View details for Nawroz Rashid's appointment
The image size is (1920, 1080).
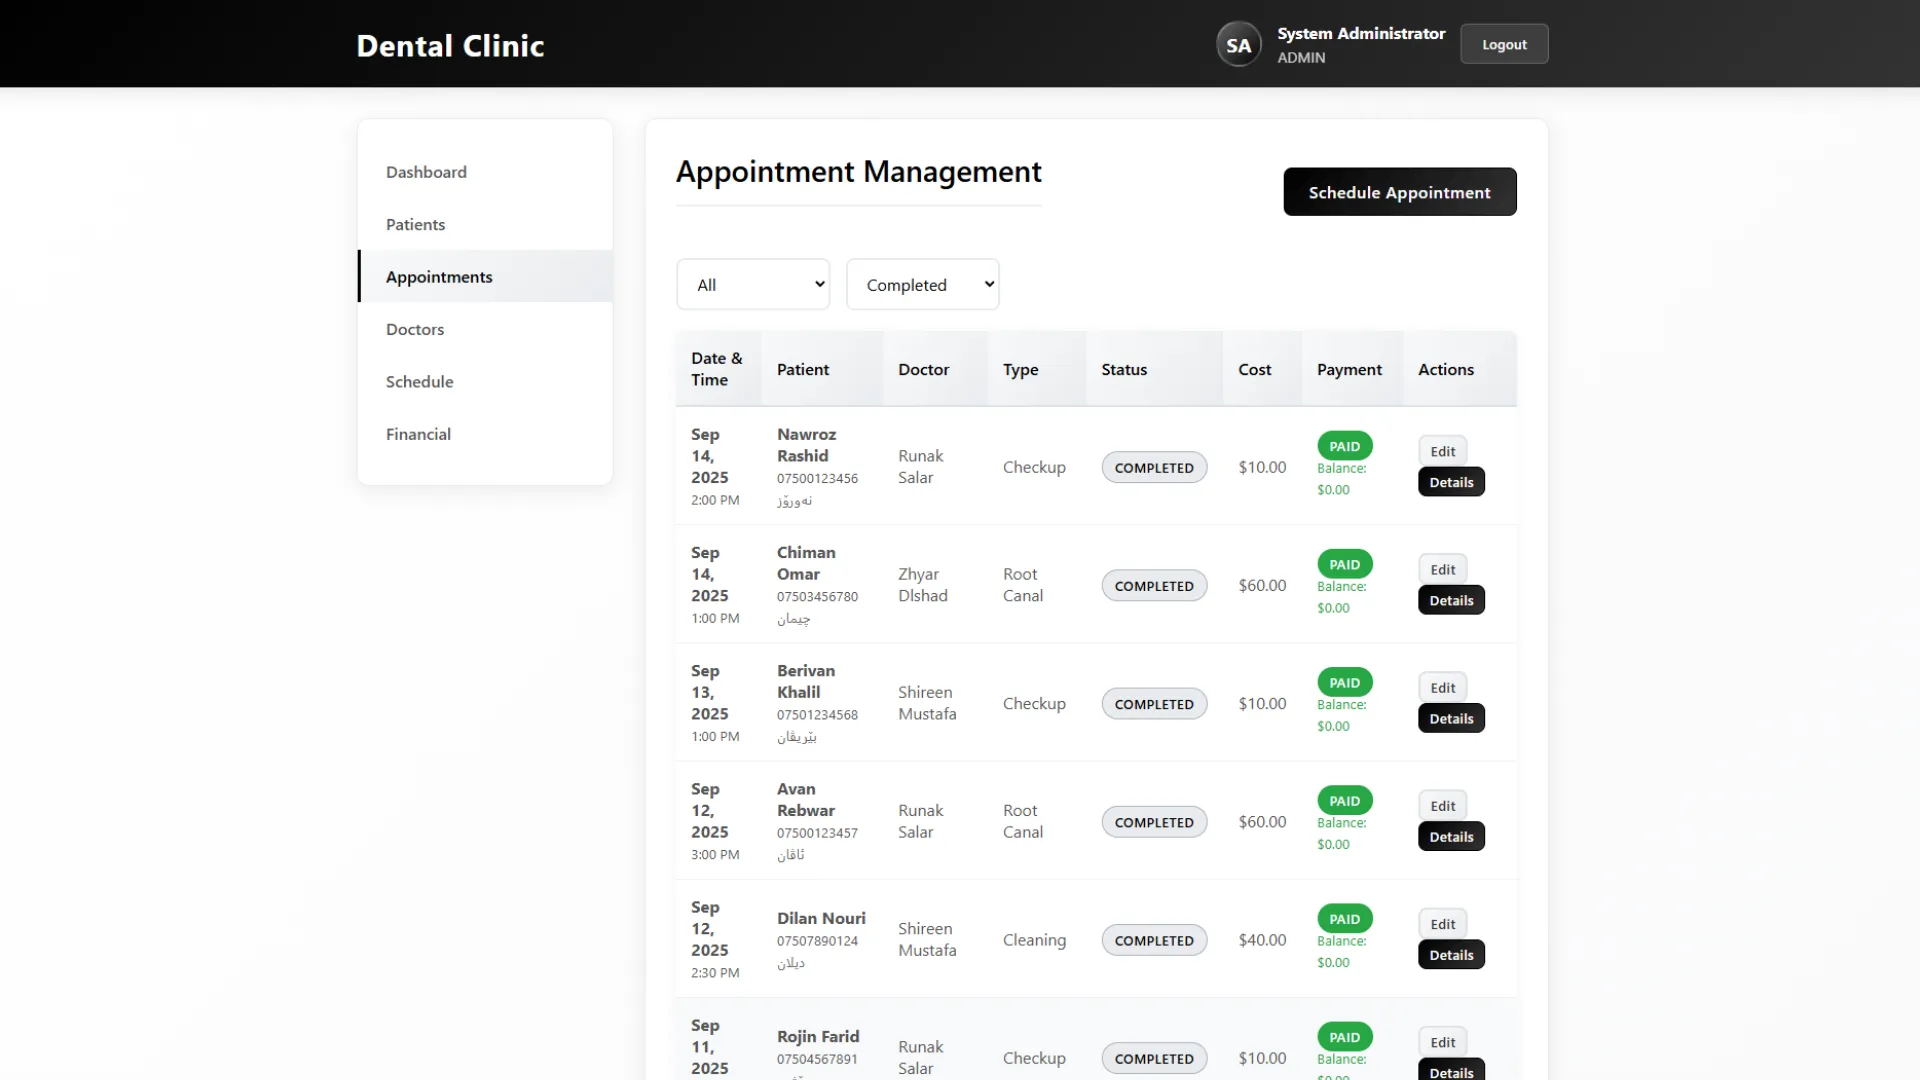coord(1451,482)
